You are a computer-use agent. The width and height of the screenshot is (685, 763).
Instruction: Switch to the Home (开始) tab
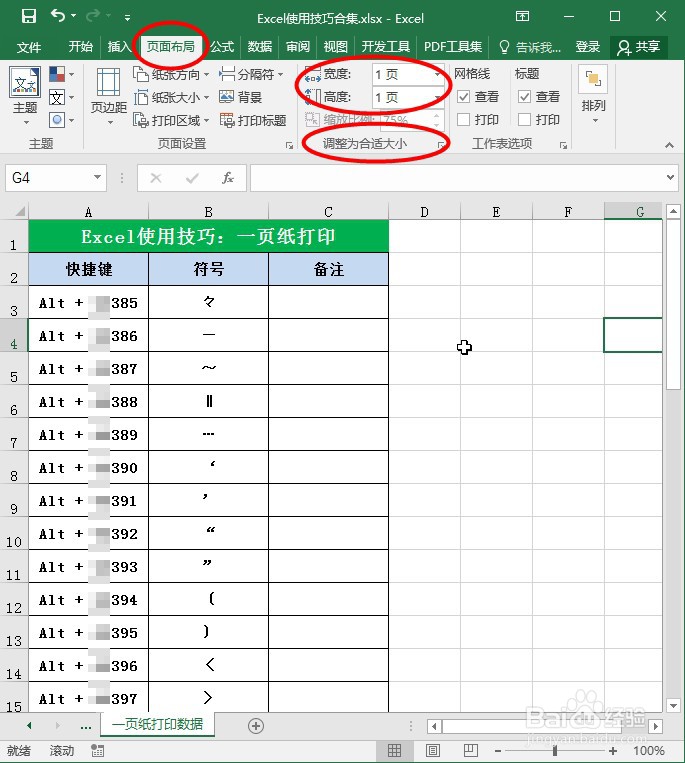(80, 47)
